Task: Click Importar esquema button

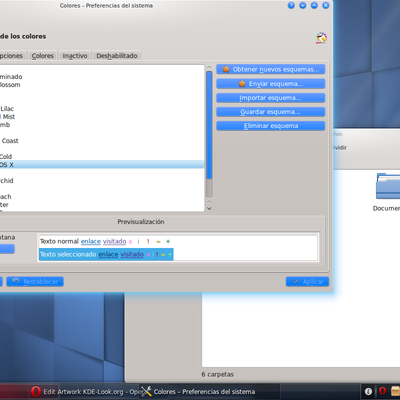Action: pyautogui.click(x=271, y=98)
